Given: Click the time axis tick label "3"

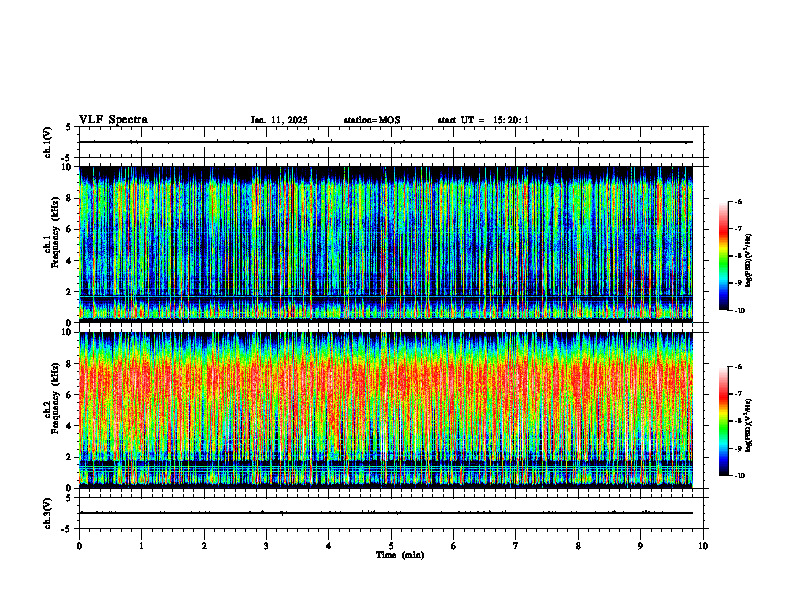Looking at the screenshot, I should coord(266,546).
